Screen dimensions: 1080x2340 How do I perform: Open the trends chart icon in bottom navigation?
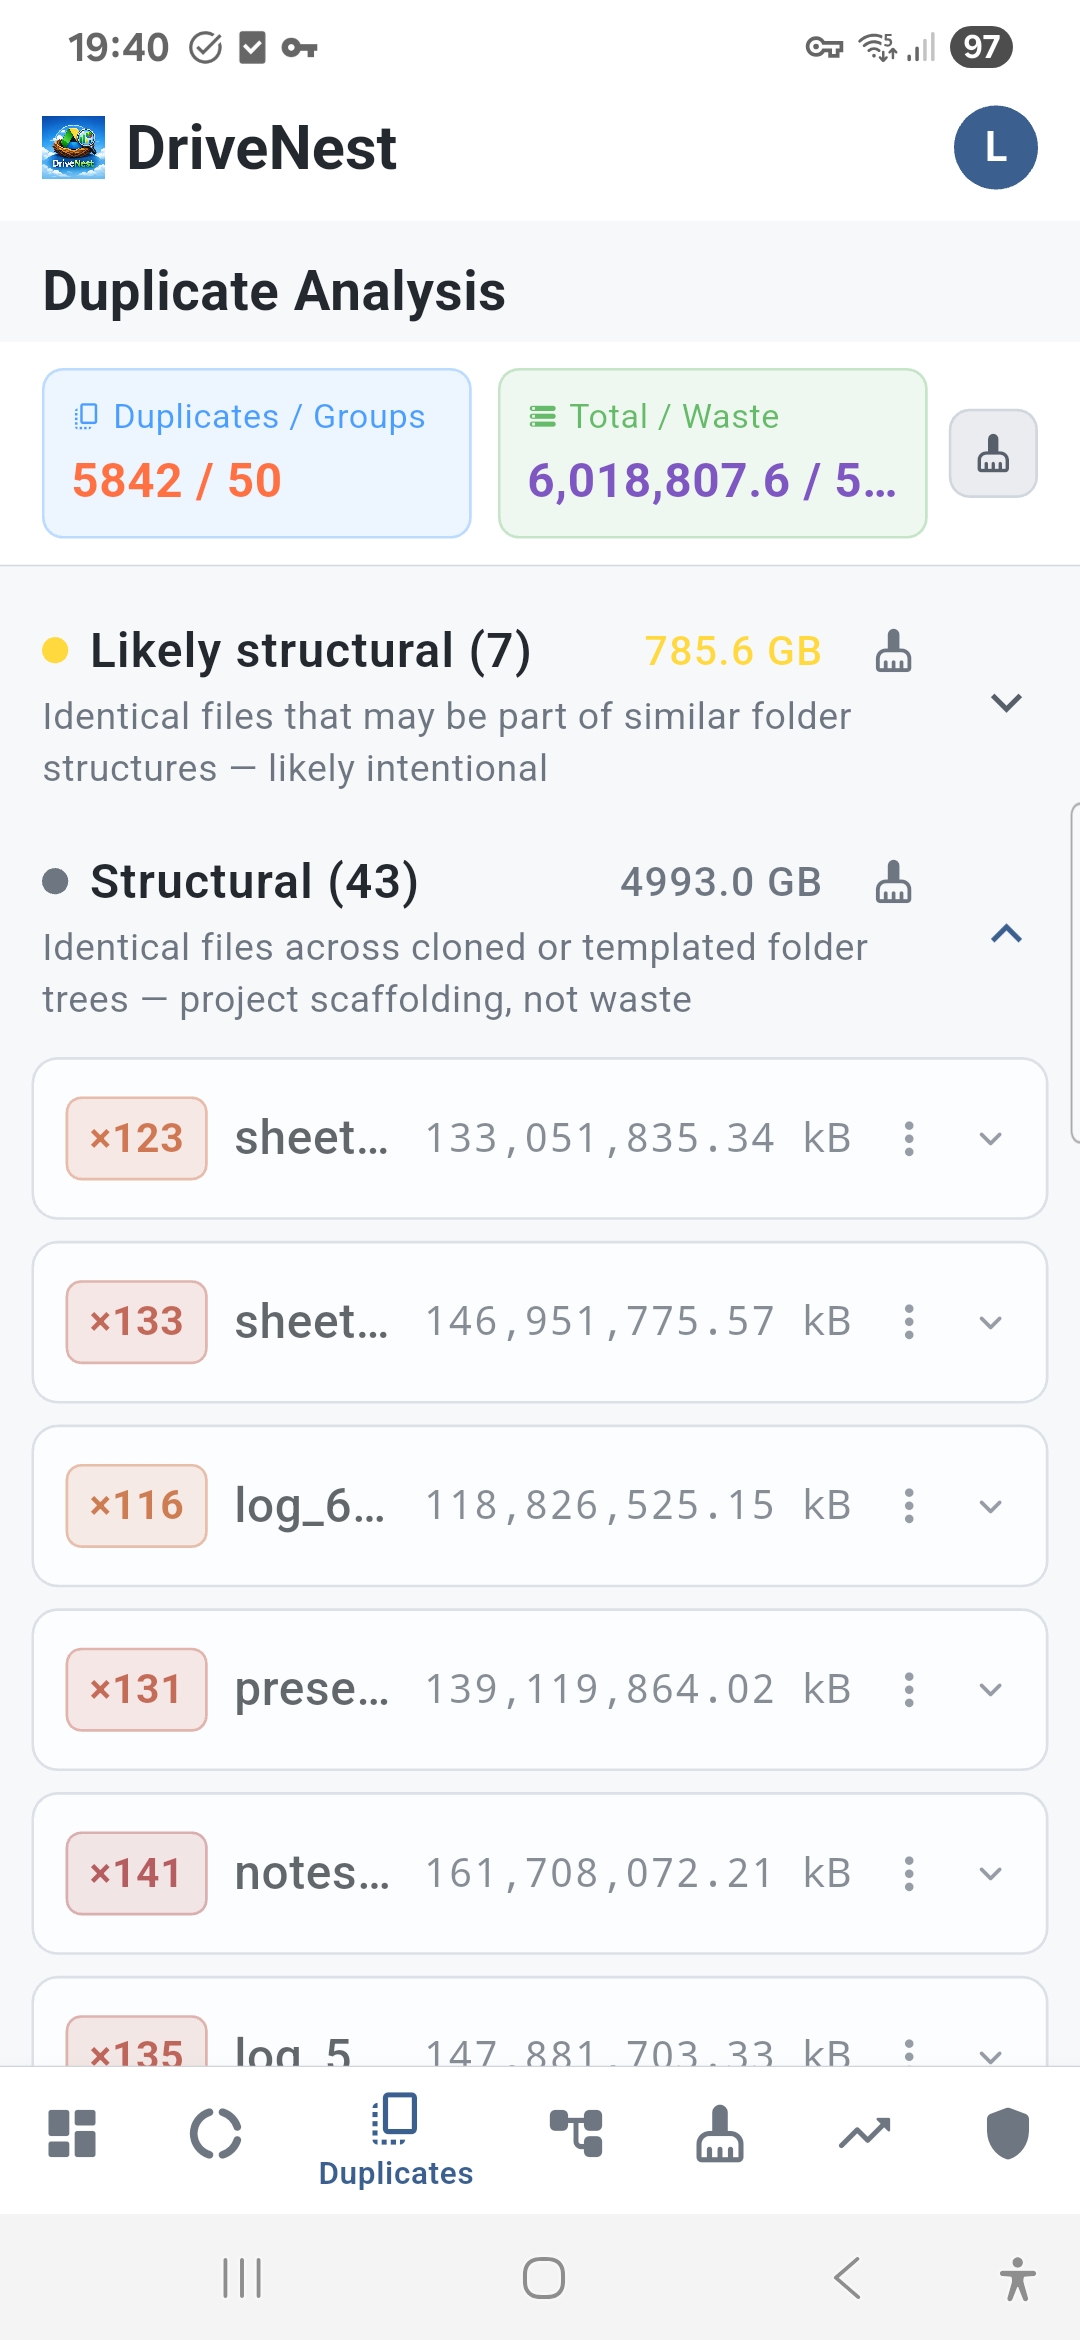coord(864,2134)
